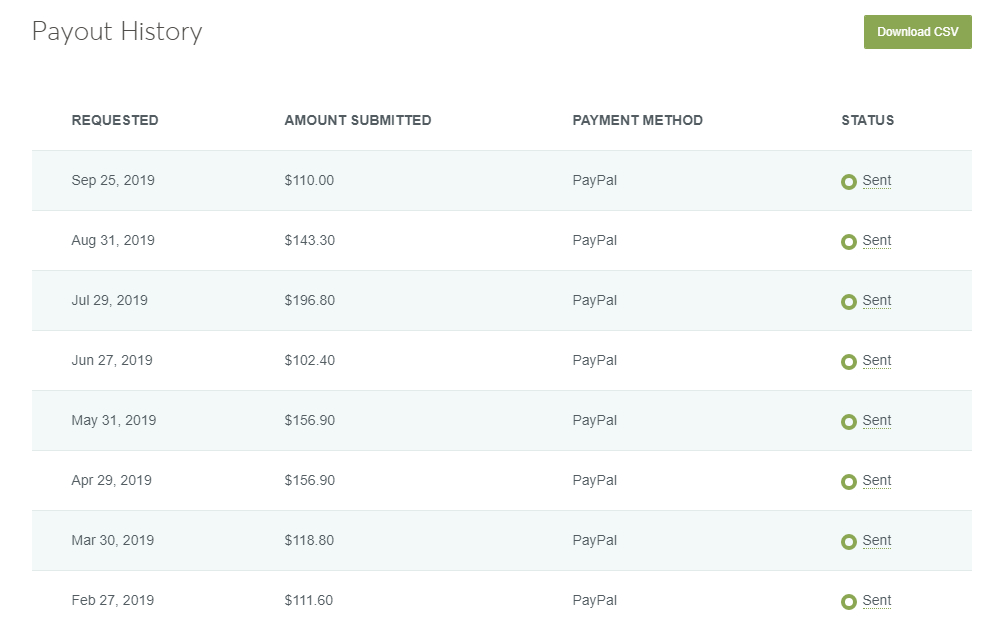Click the green status circle for May 31, 2019

coord(848,422)
